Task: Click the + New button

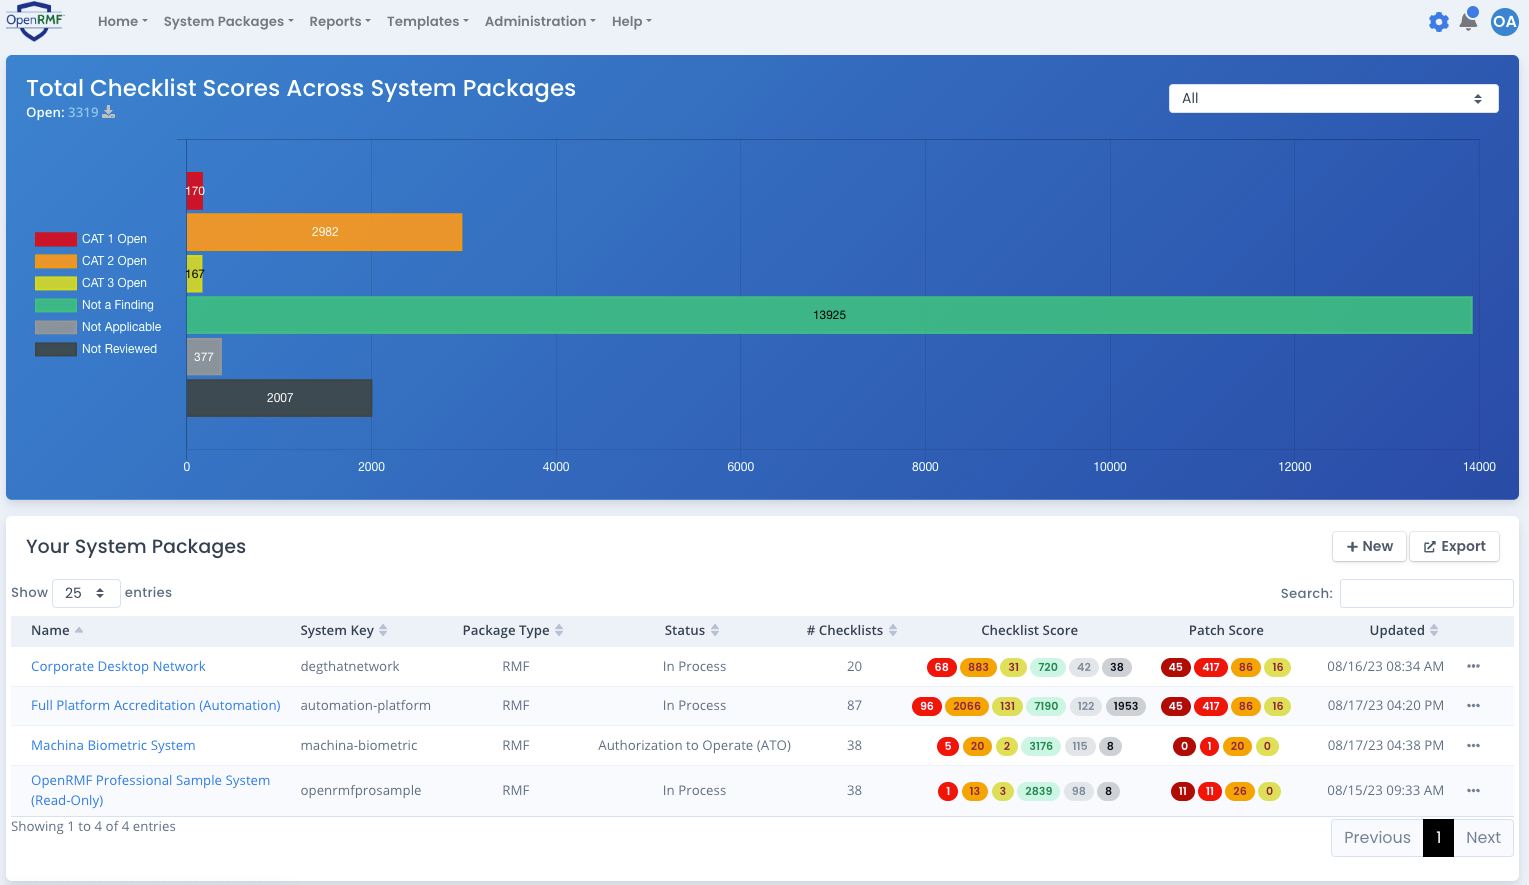Action: point(1369,546)
